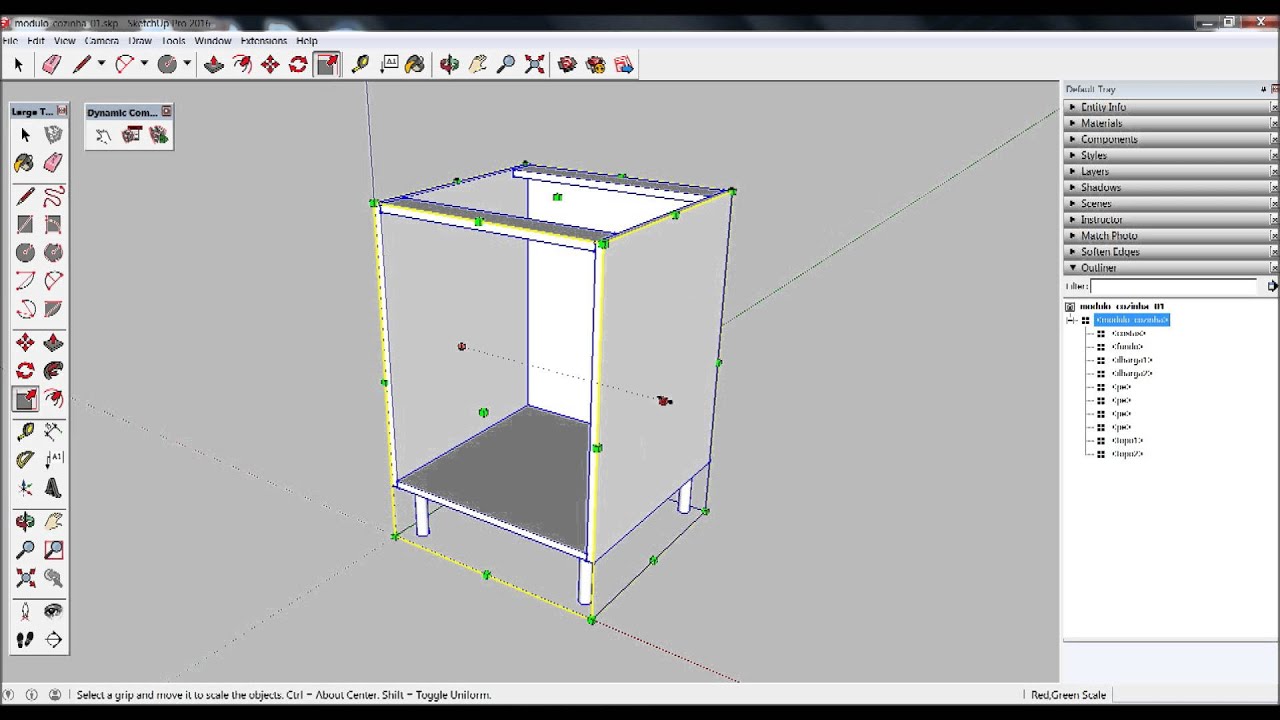
Task: Activate the Offset tool in top toolbar
Action: (242, 64)
